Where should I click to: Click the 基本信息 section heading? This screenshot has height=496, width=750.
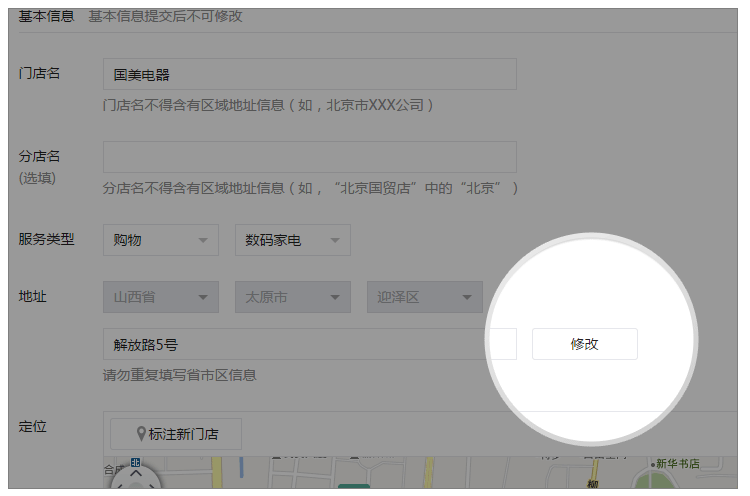point(46,16)
